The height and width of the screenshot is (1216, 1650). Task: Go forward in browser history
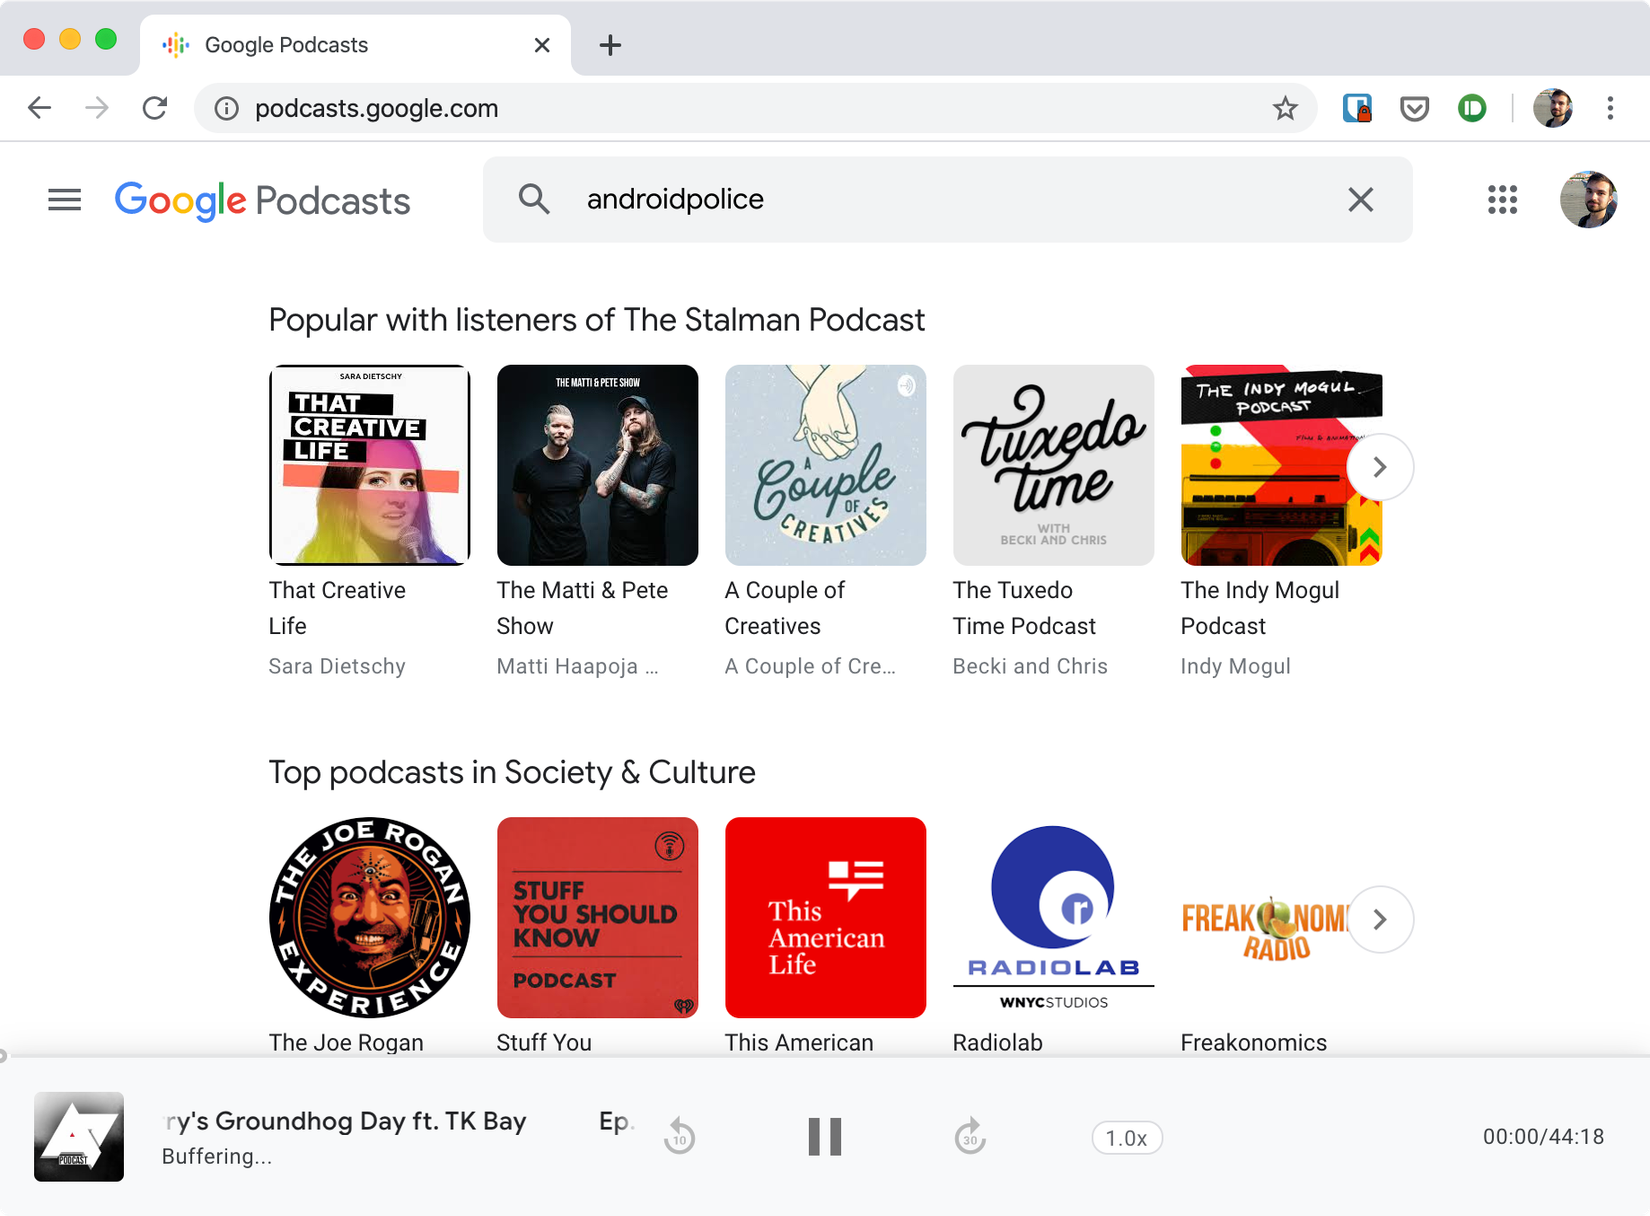[x=97, y=108]
